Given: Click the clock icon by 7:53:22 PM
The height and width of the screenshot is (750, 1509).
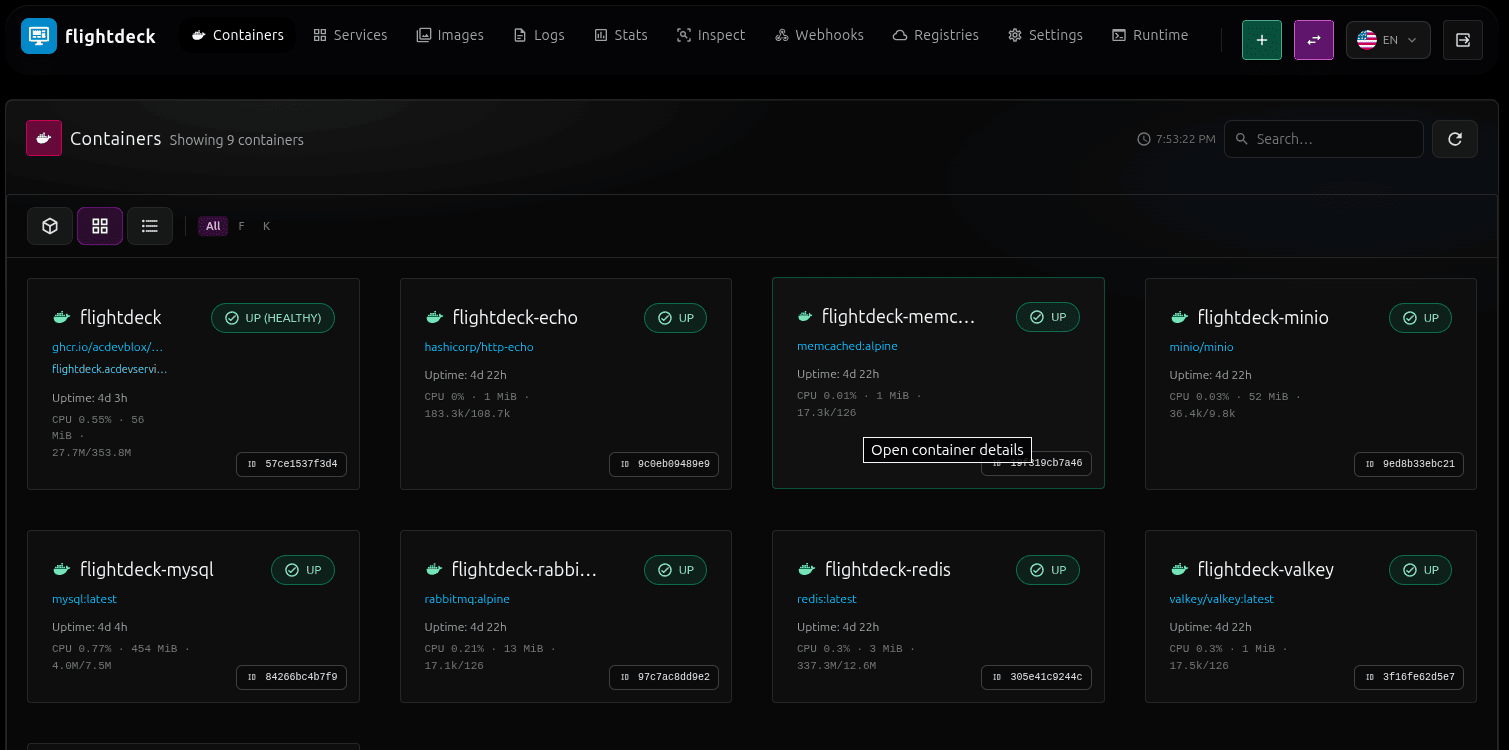Looking at the screenshot, I should click(1144, 139).
